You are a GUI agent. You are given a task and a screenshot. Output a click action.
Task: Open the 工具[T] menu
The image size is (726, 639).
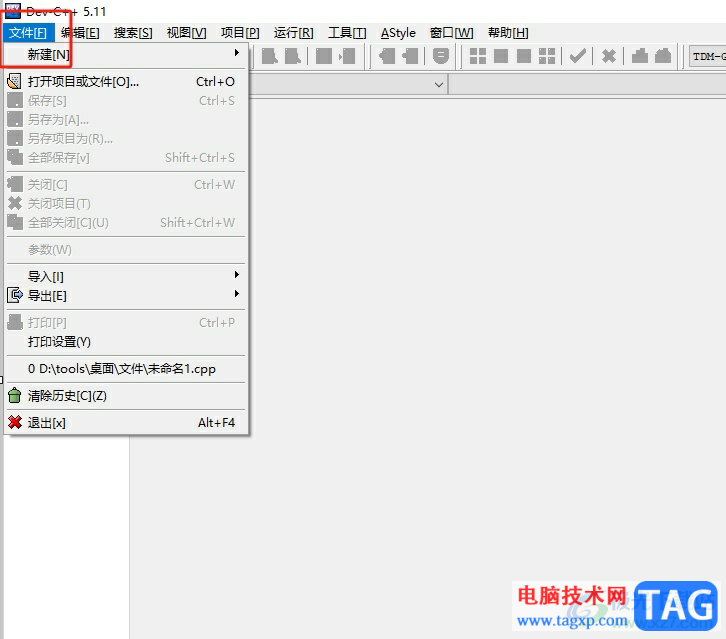click(x=347, y=33)
